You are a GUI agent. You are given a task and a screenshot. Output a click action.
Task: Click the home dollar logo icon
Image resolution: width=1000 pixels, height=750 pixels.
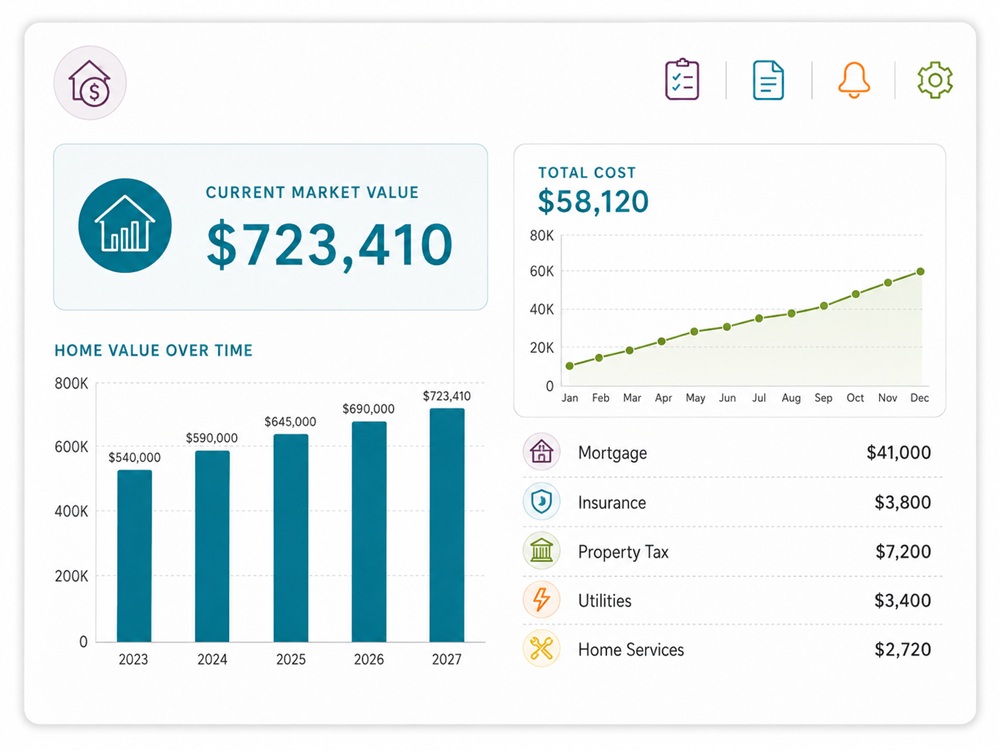point(90,82)
